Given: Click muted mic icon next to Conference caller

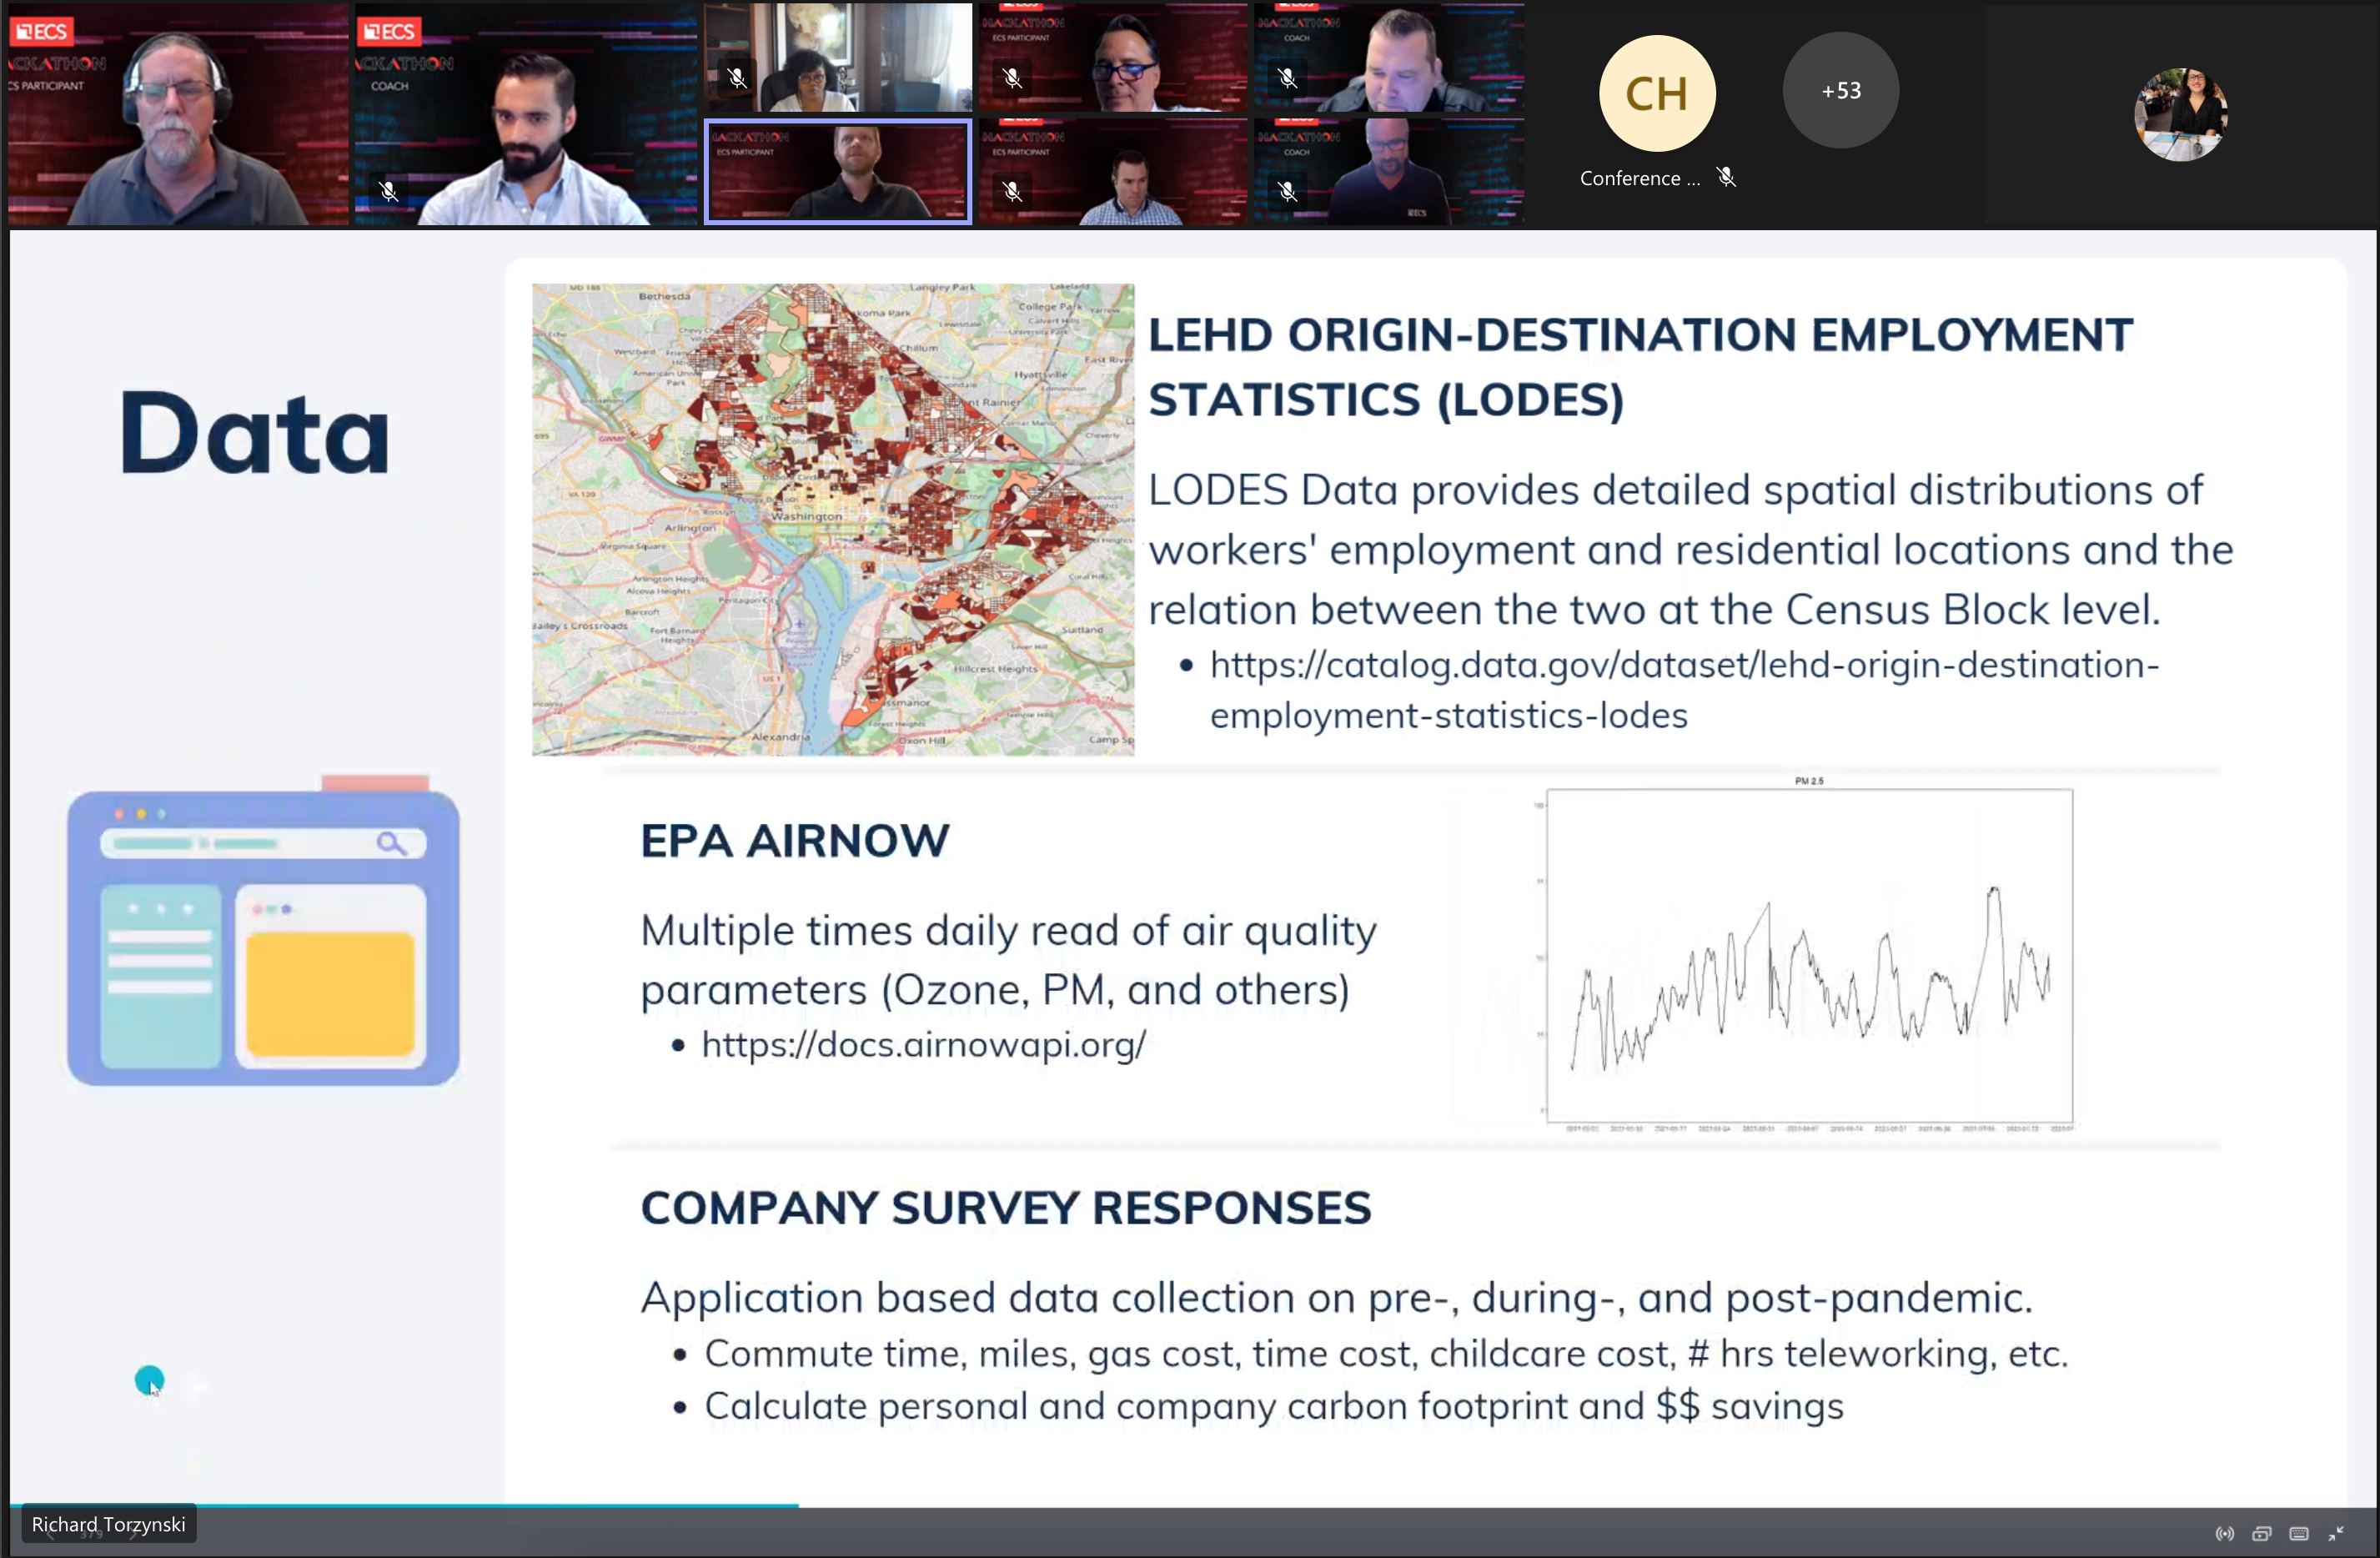Looking at the screenshot, I should (x=1726, y=177).
